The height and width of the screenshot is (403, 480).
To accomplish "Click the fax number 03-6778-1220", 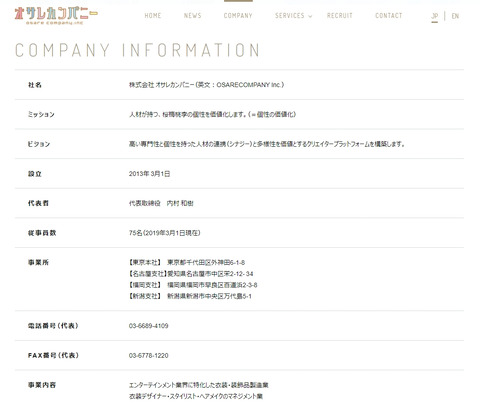I will tap(148, 355).
